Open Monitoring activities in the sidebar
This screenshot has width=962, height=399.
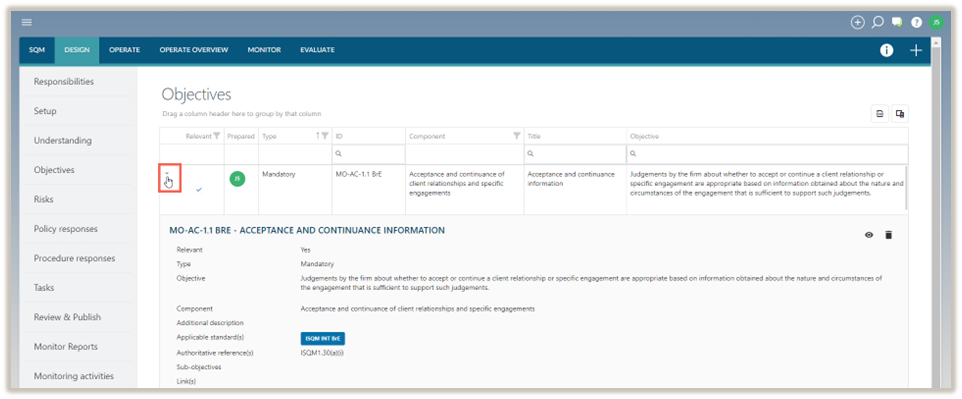click(74, 376)
